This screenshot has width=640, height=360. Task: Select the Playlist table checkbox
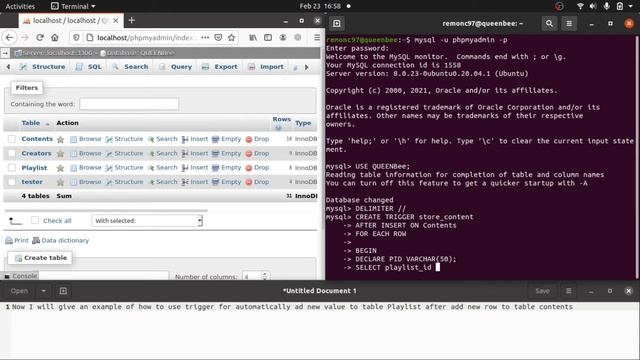(x=12, y=168)
